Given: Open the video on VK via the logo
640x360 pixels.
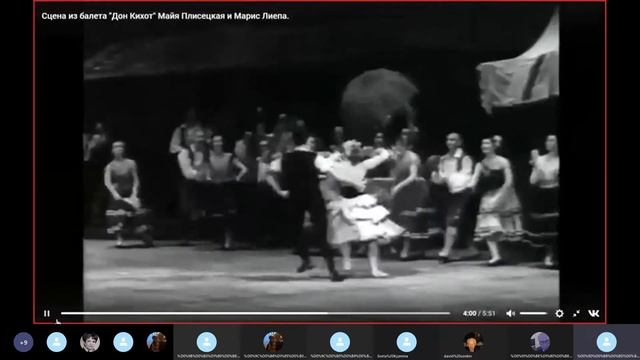Looking at the screenshot, I should (594, 313).
